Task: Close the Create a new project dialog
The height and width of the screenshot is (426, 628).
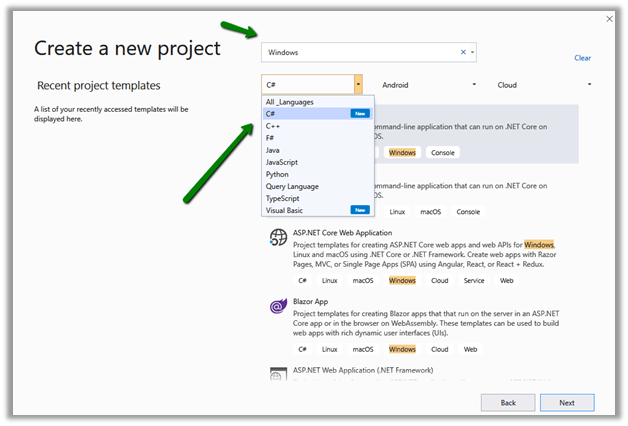Action: click(609, 19)
